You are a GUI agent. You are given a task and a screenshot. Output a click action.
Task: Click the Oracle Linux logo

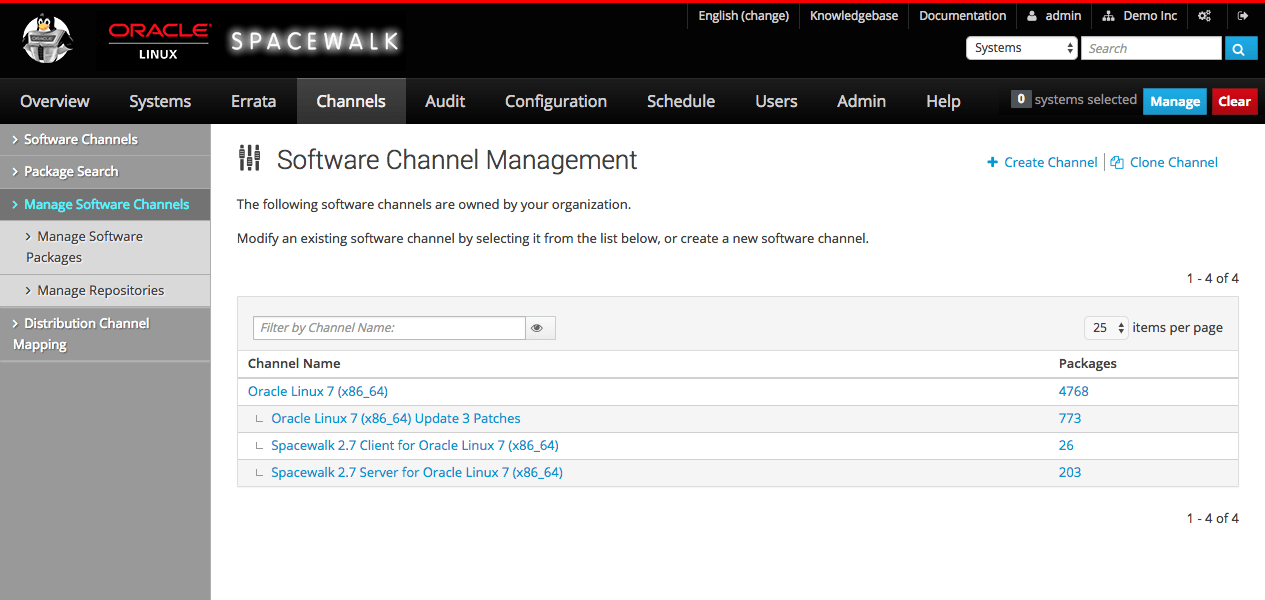159,40
